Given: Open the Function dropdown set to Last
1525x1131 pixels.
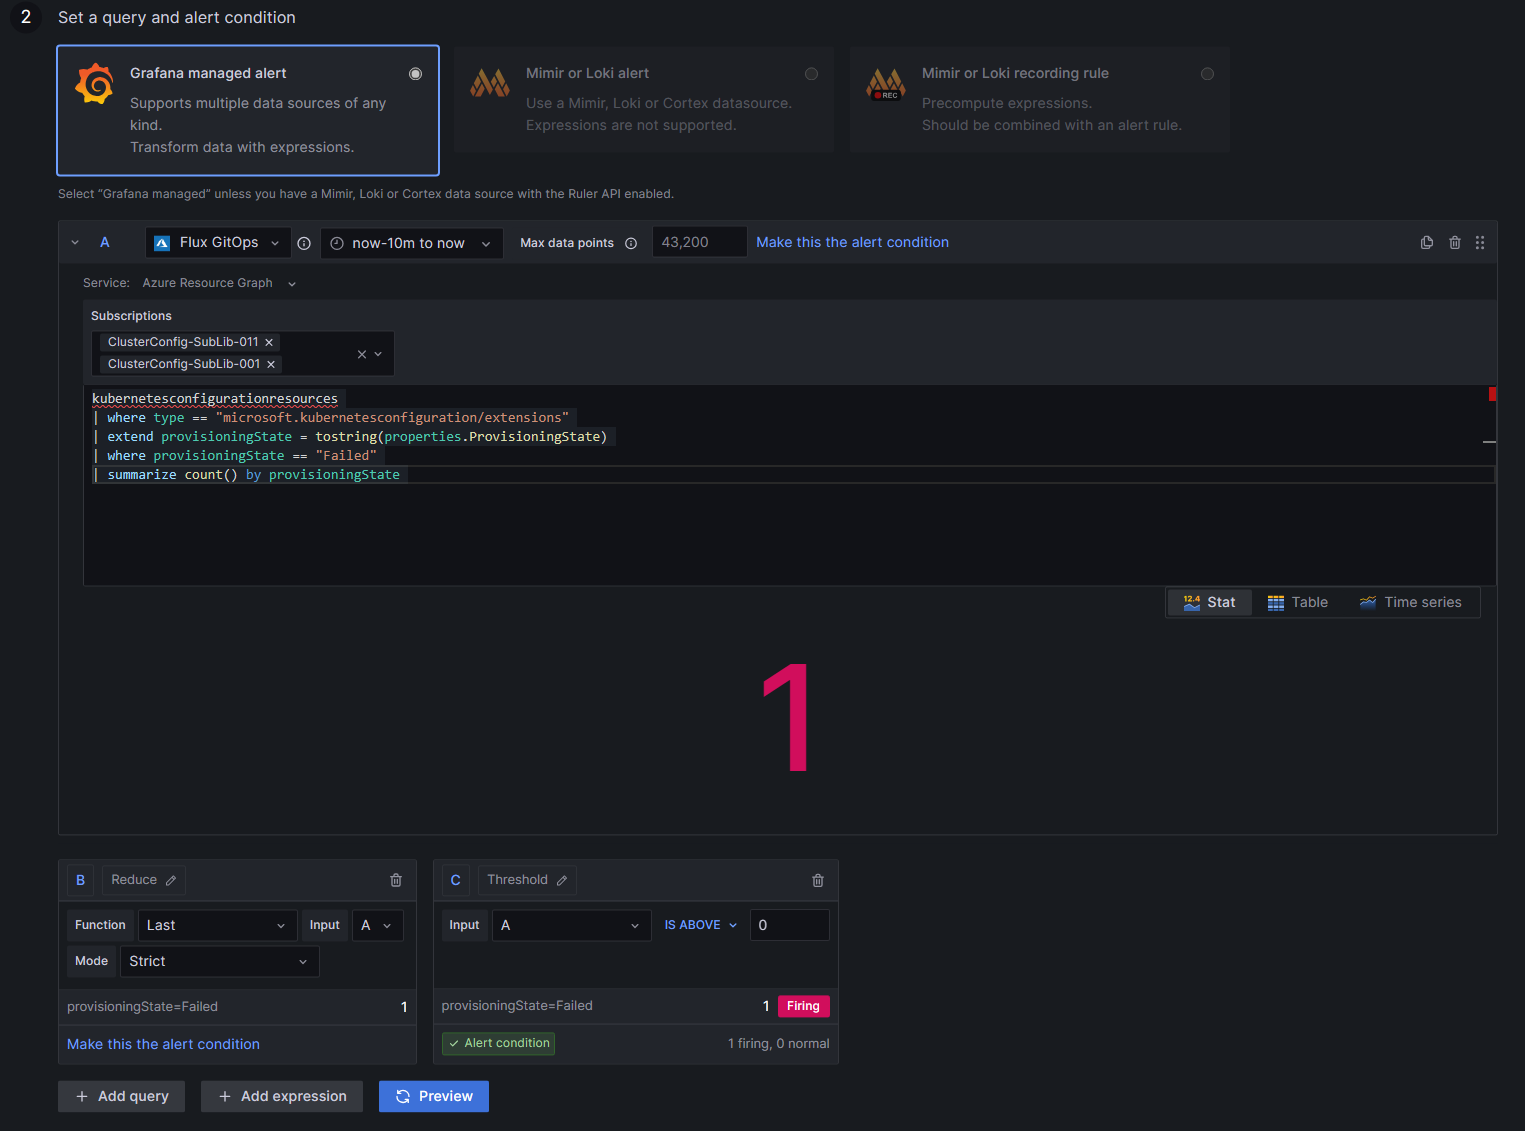Looking at the screenshot, I should pos(218,925).
